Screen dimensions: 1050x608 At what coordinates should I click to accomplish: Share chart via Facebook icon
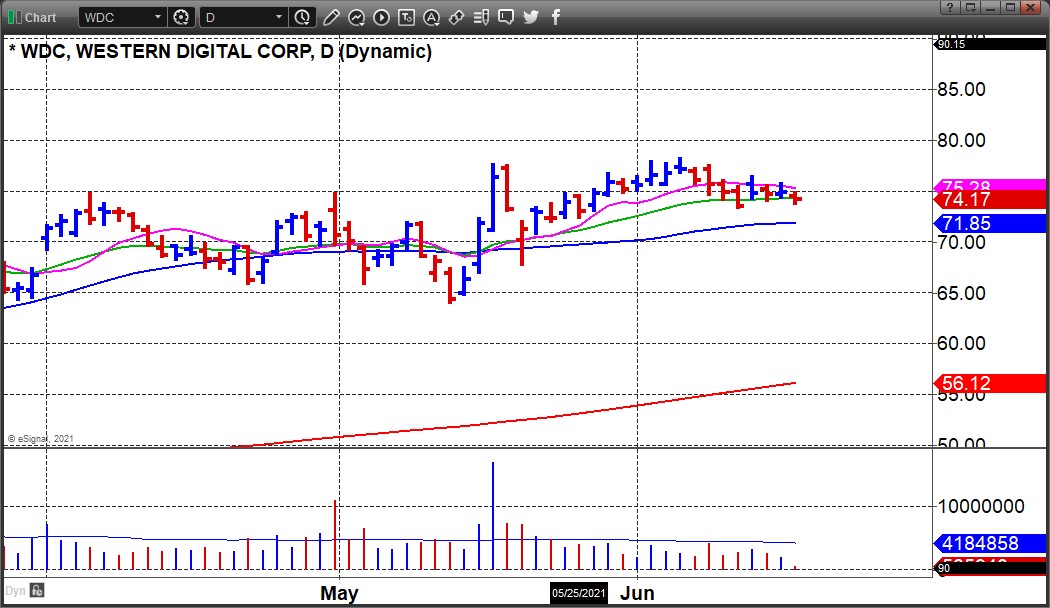pos(556,17)
